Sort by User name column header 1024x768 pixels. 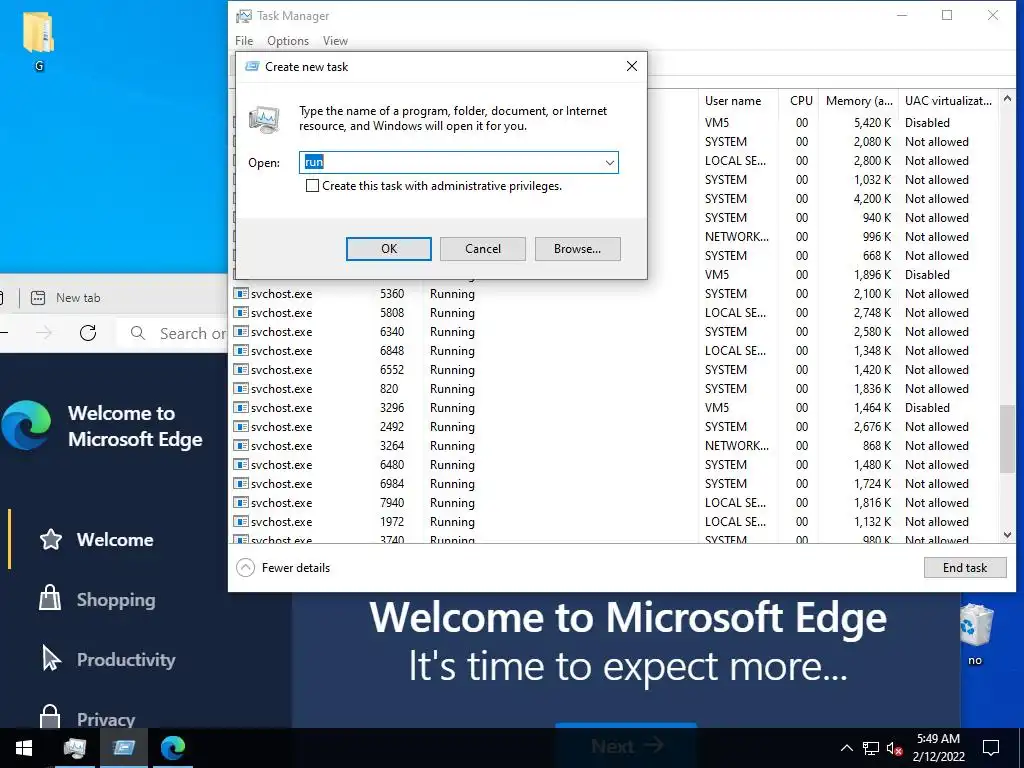pos(738,101)
